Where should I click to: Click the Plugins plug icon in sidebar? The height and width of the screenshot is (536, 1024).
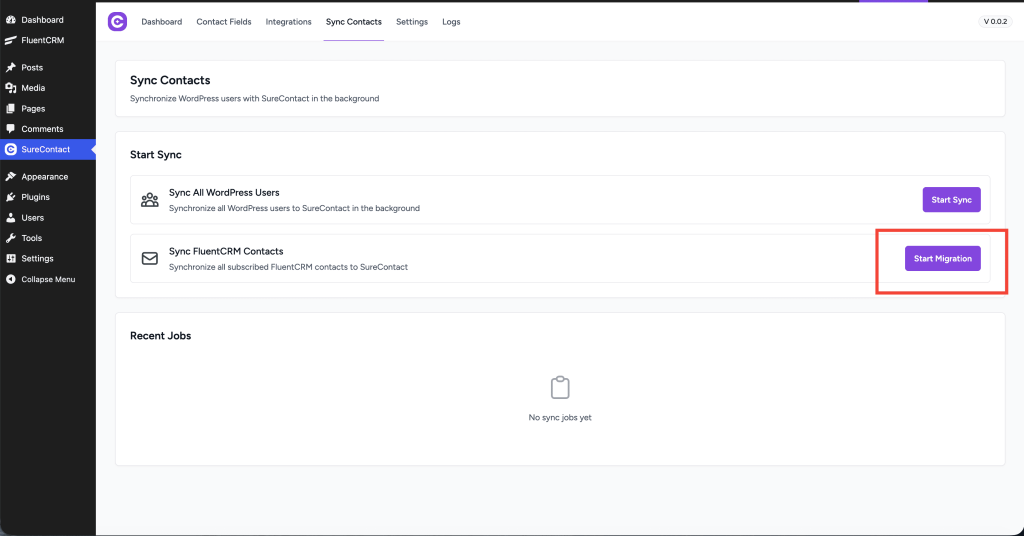[11, 197]
